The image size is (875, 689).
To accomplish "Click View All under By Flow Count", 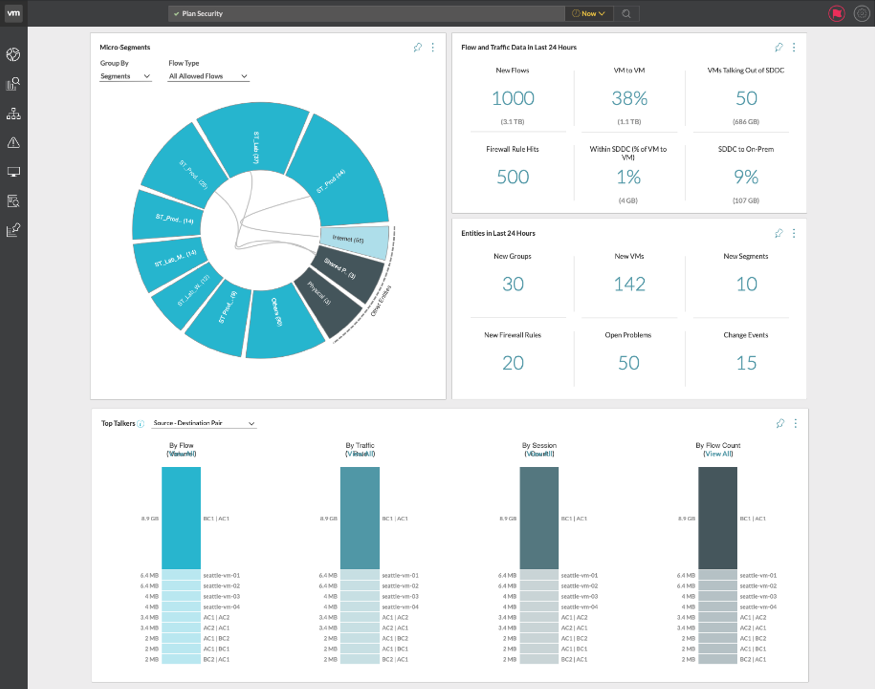I will [718, 454].
